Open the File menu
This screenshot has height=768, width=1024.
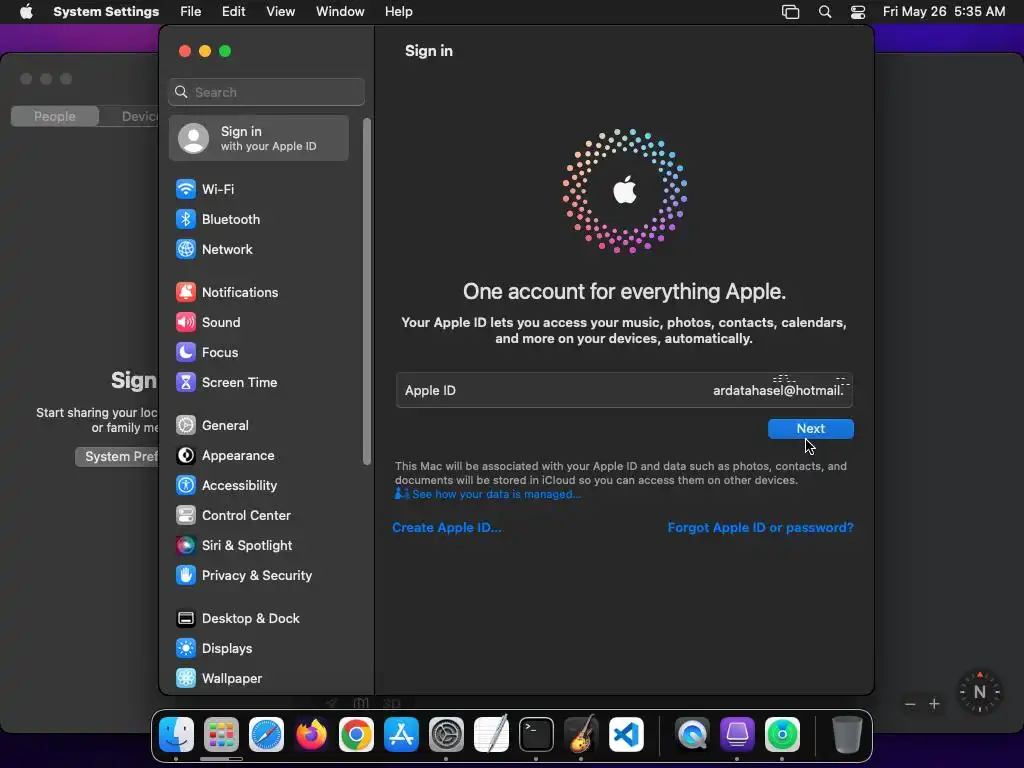point(191,12)
